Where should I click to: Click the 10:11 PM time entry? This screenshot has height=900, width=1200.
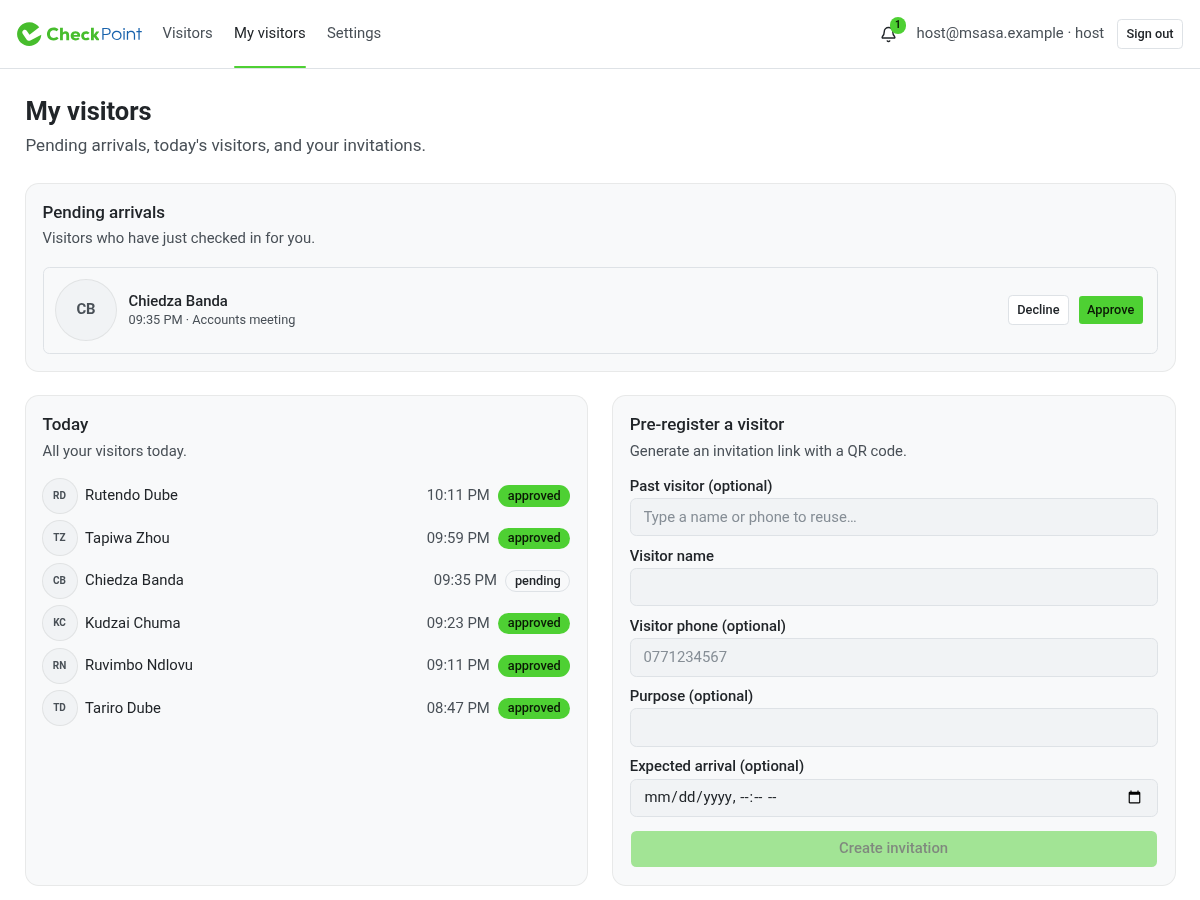click(x=458, y=495)
